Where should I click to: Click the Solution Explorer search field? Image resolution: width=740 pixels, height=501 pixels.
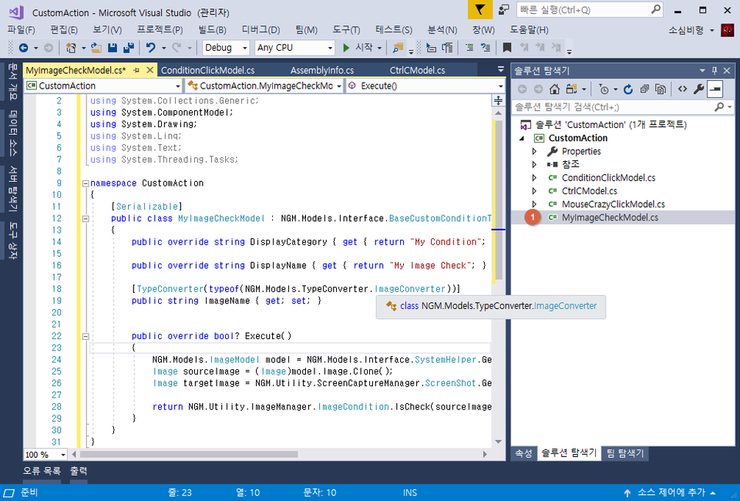[x=623, y=107]
